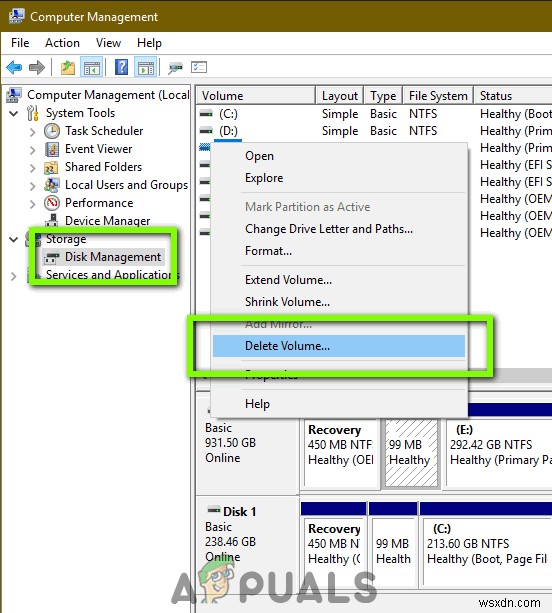Screen dimensions: 552x613
Task: Expand the Performance node
Action: (32, 204)
